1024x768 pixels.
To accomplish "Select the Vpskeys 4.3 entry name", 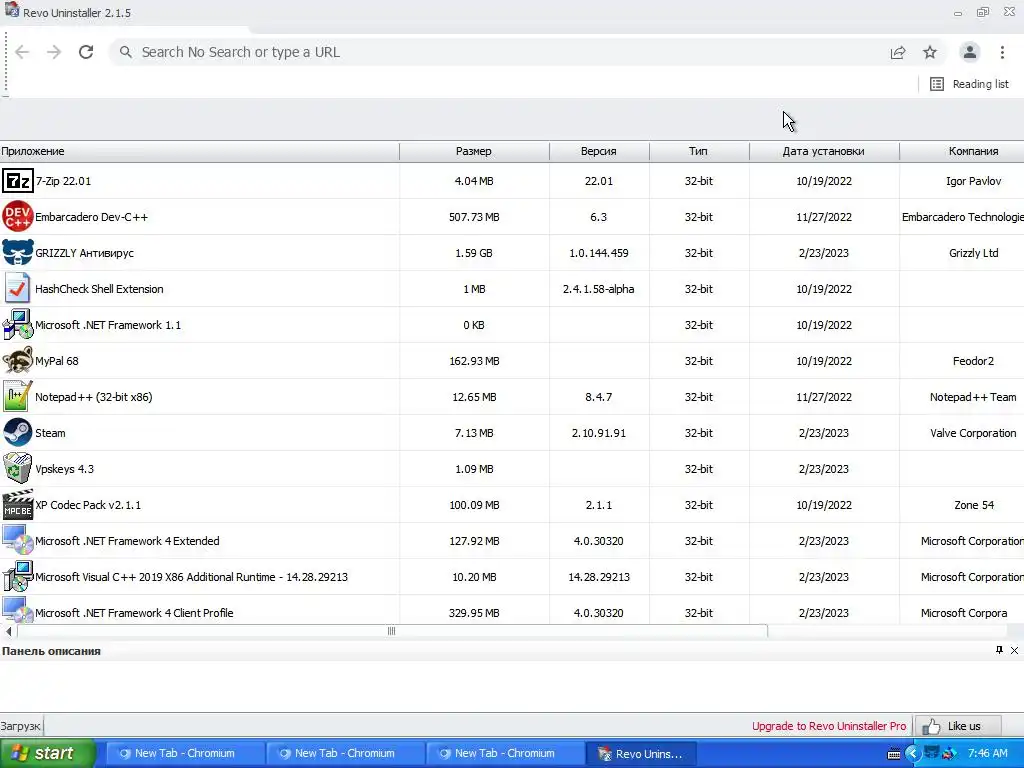I will click(65, 469).
